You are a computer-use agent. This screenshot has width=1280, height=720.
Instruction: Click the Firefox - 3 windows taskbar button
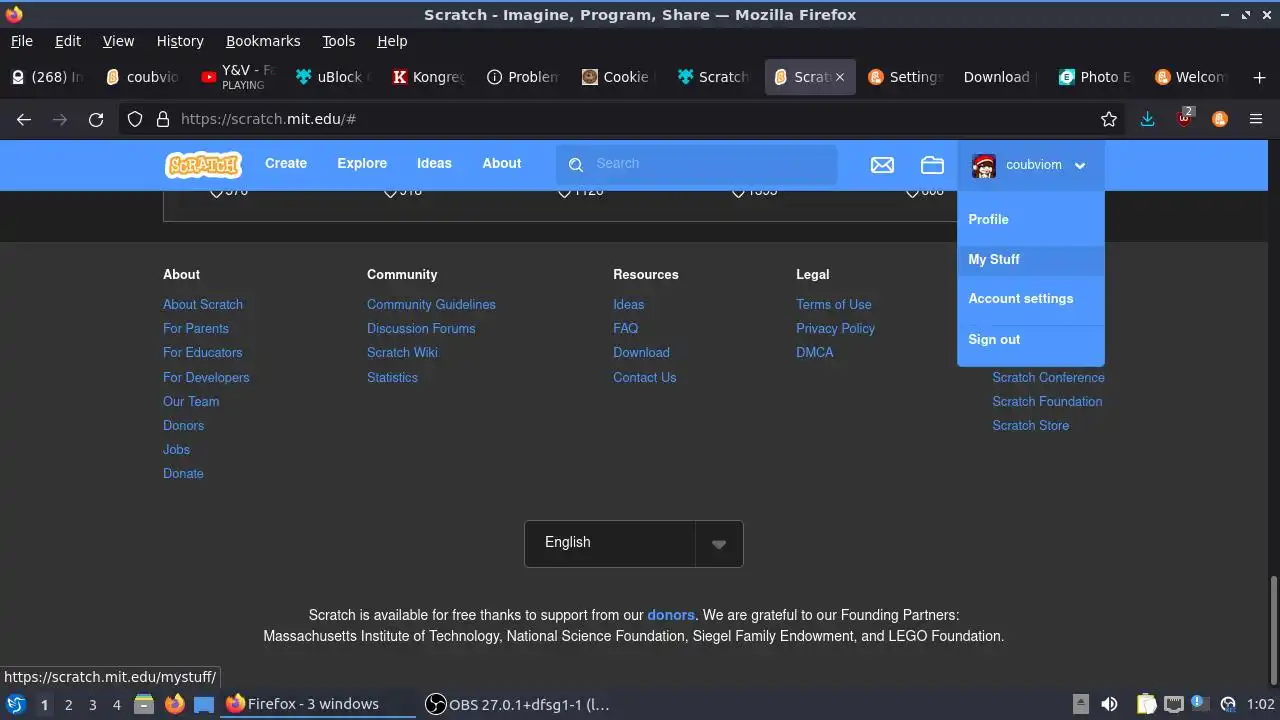pyautogui.click(x=318, y=704)
